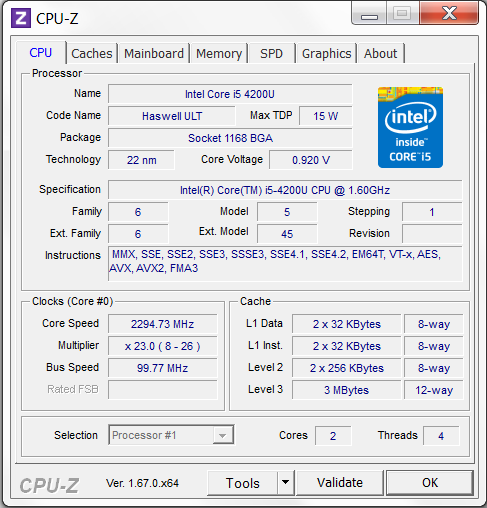Click the Multiplier value x 23.0 ( 8 - 26 )
The image size is (487, 508).
tap(162, 346)
